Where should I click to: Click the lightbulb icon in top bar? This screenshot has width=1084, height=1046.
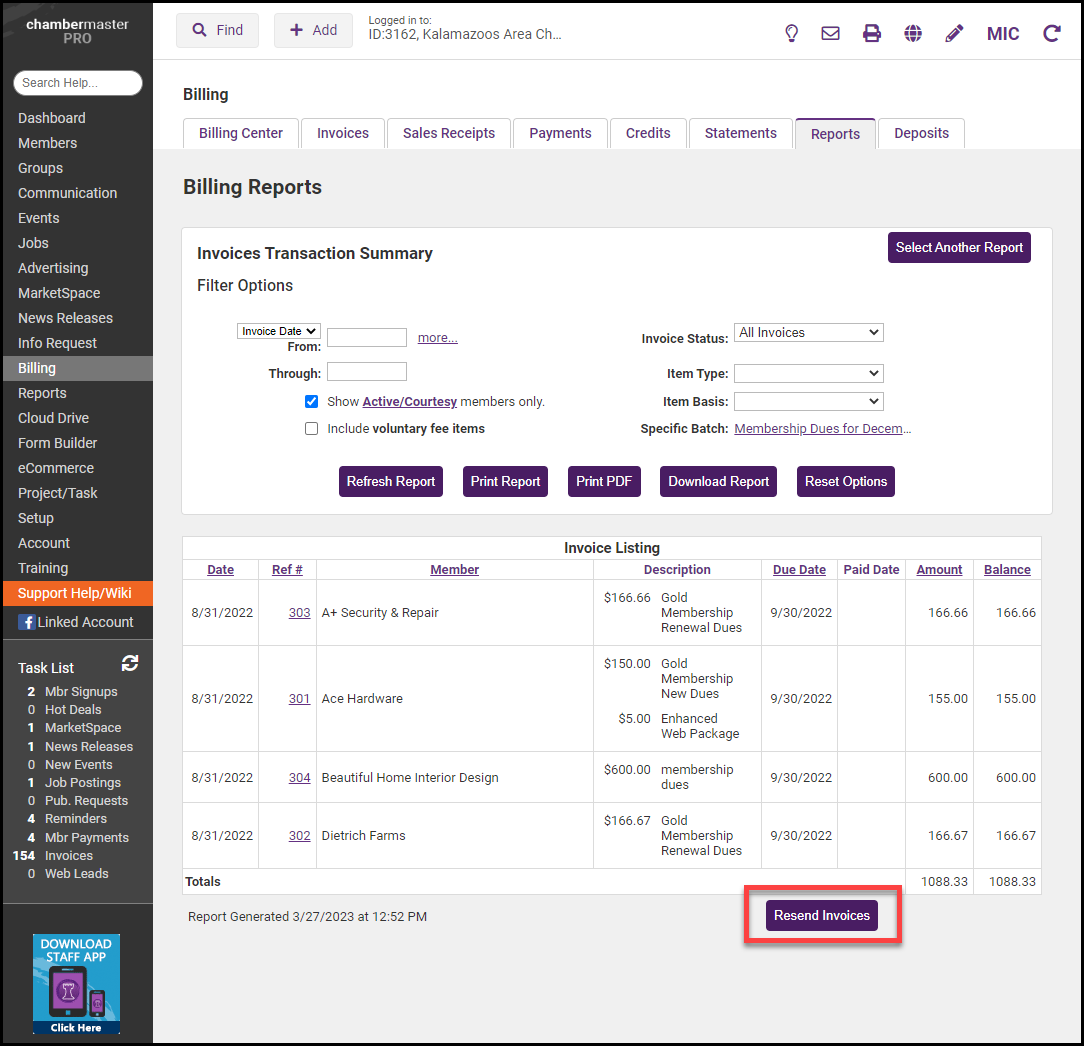[x=791, y=33]
